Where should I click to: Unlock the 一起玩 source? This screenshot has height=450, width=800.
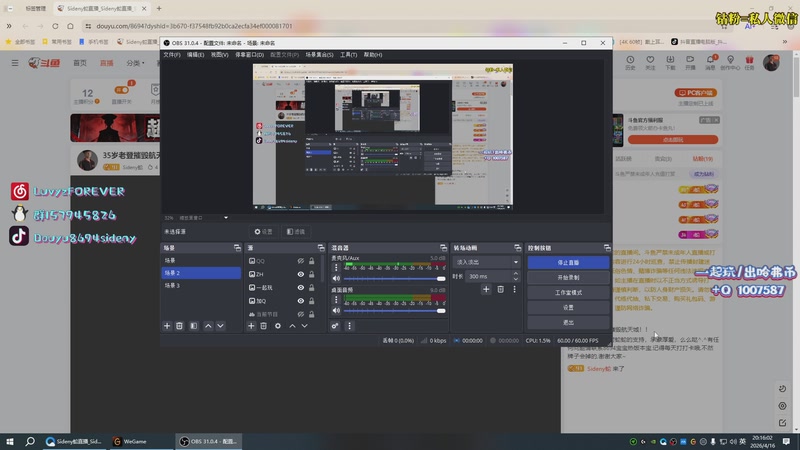click(x=312, y=287)
